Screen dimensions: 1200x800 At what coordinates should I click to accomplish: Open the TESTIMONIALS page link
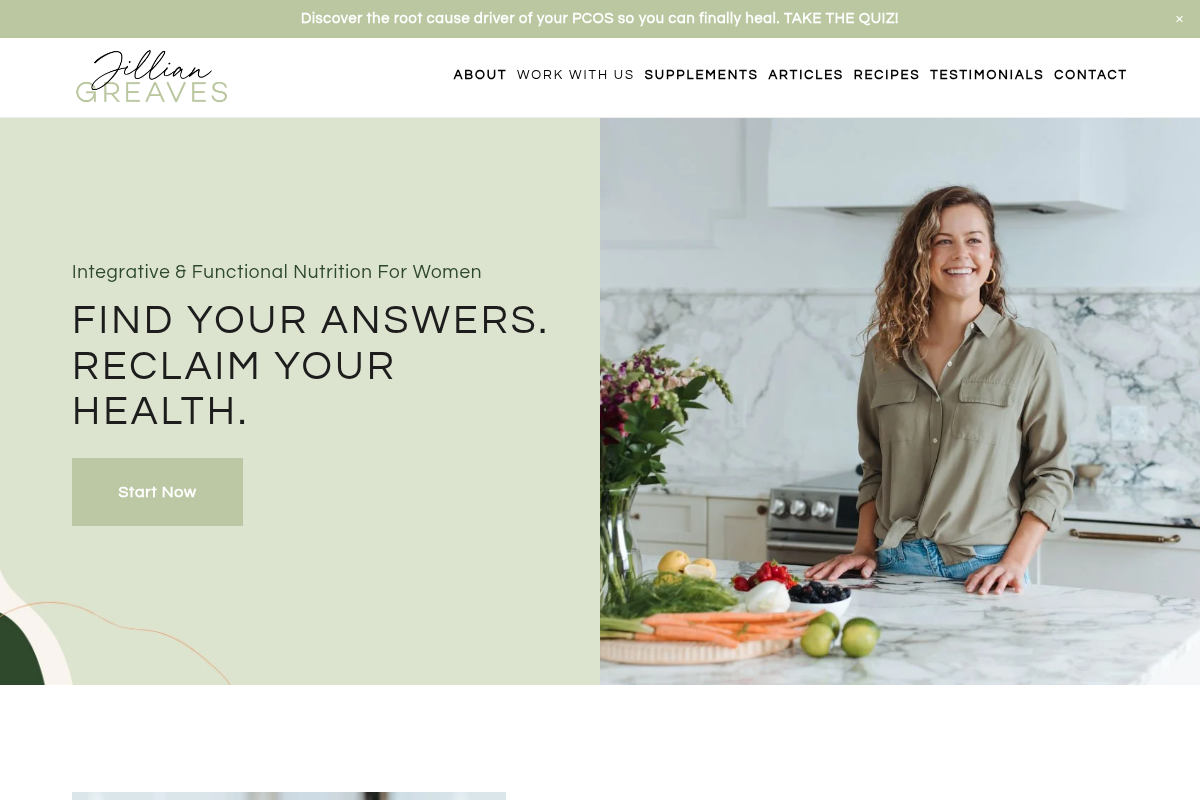986,75
